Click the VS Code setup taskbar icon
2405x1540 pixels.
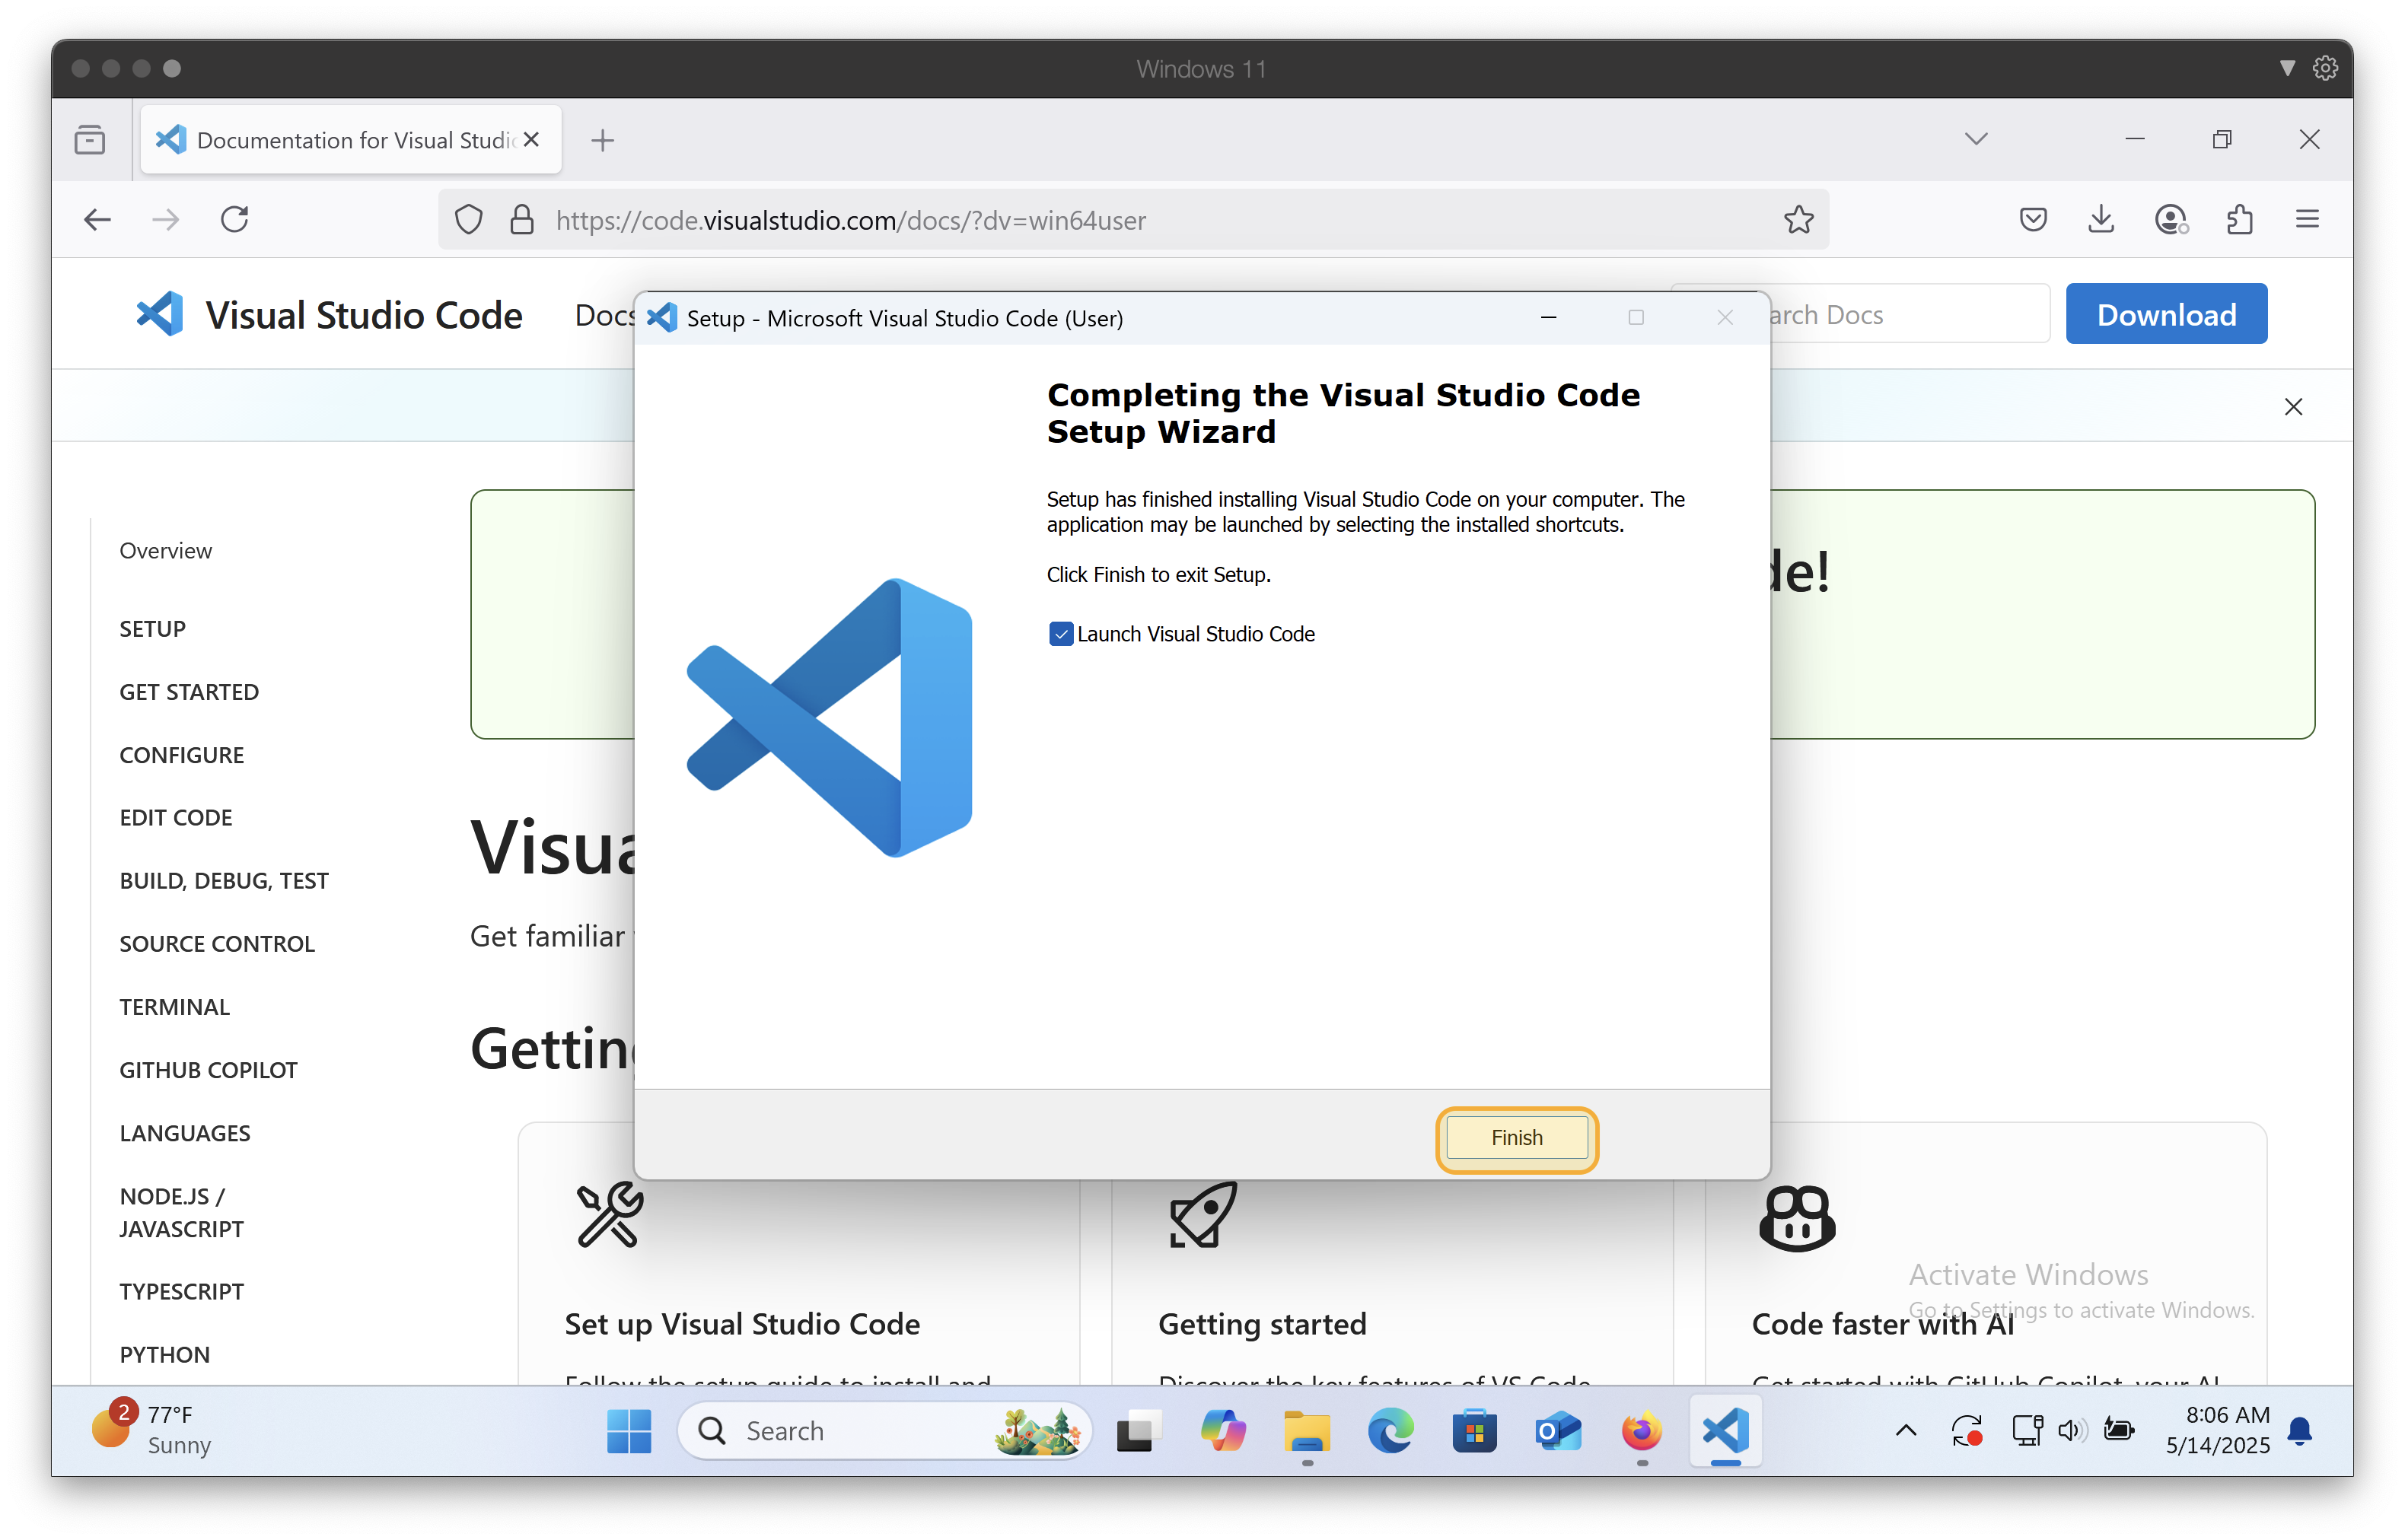coord(1725,1431)
